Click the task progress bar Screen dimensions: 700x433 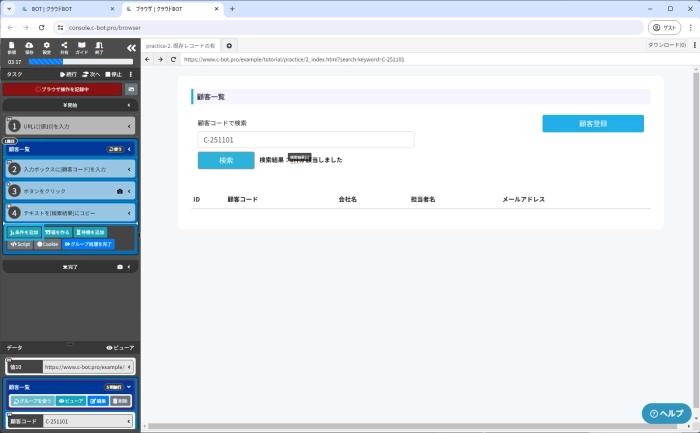click(x=82, y=61)
